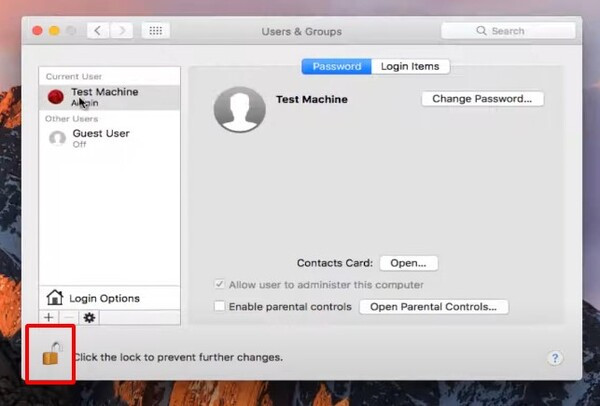Click the large Test Machine profile picture
600x406 pixels.
click(x=240, y=109)
